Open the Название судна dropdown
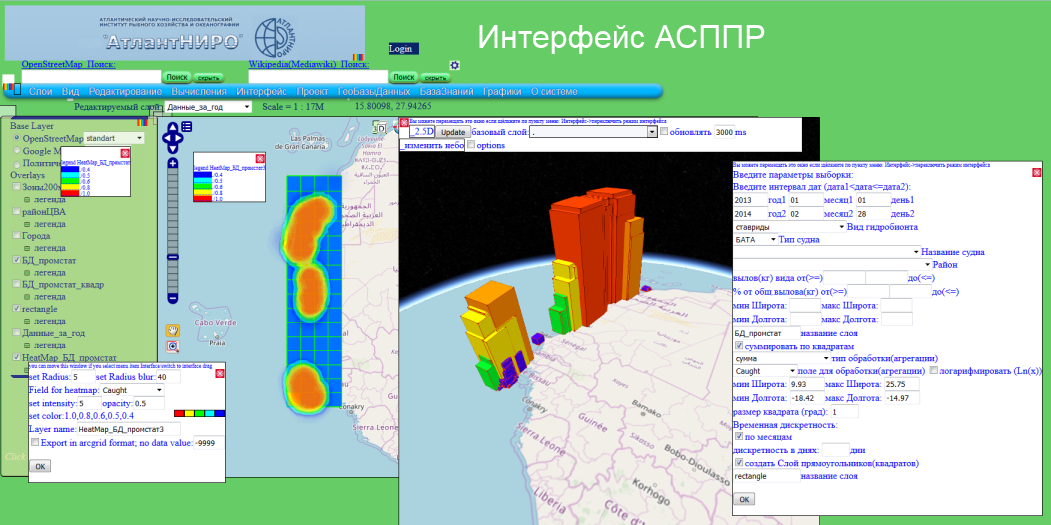The image size is (1051, 525). (826, 252)
